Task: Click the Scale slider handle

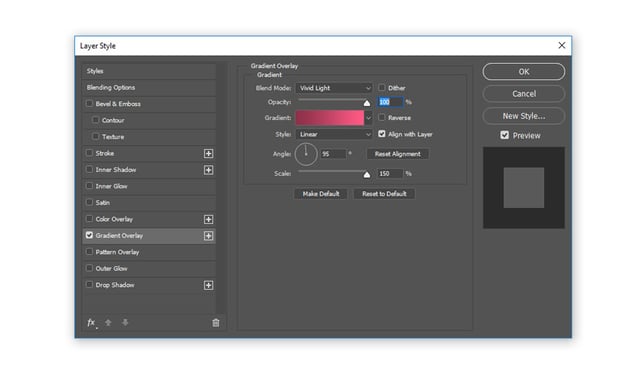Action: pyautogui.click(x=367, y=174)
